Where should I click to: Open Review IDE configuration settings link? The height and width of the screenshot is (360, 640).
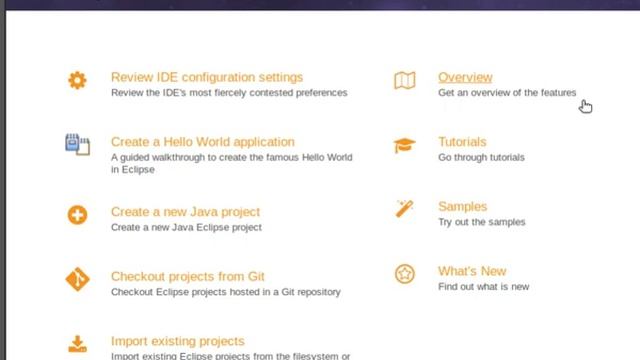[x=207, y=77]
